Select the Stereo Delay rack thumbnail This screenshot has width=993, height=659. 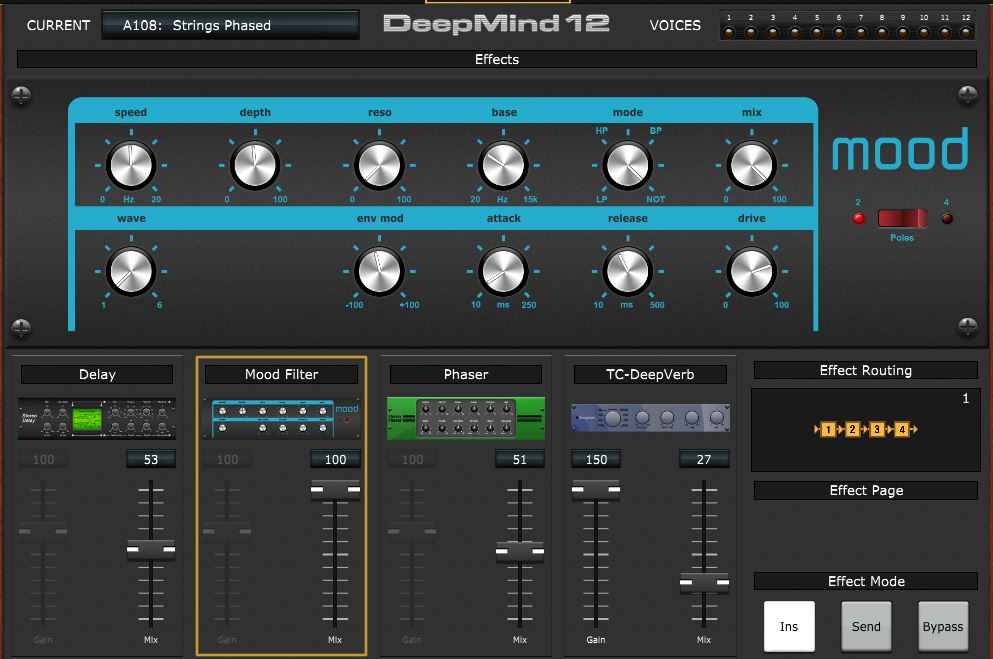click(97, 418)
